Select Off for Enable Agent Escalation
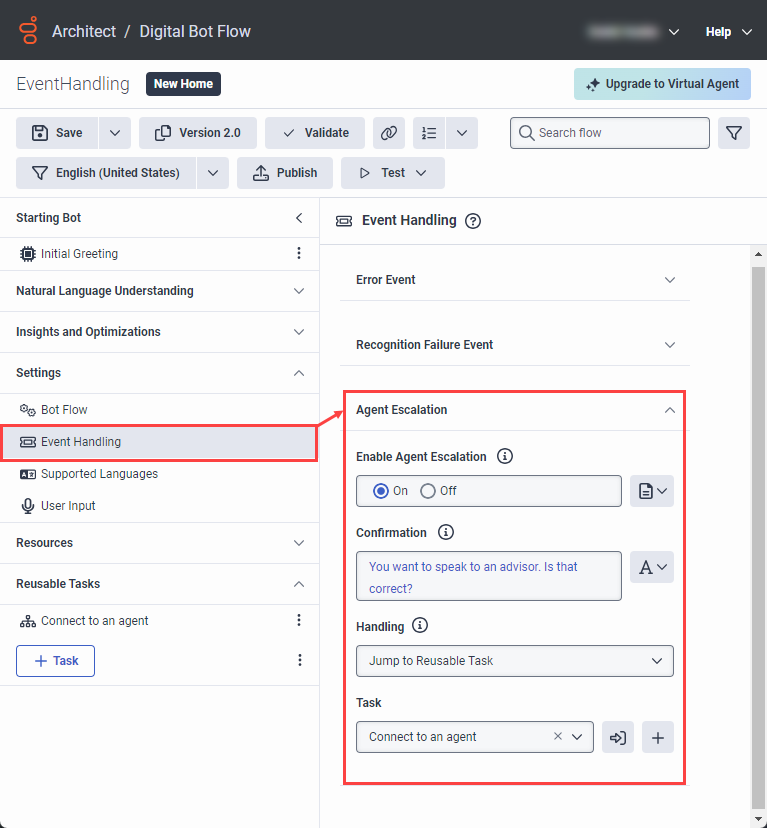Image resolution: width=767 pixels, height=828 pixels. click(x=428, y=491)
